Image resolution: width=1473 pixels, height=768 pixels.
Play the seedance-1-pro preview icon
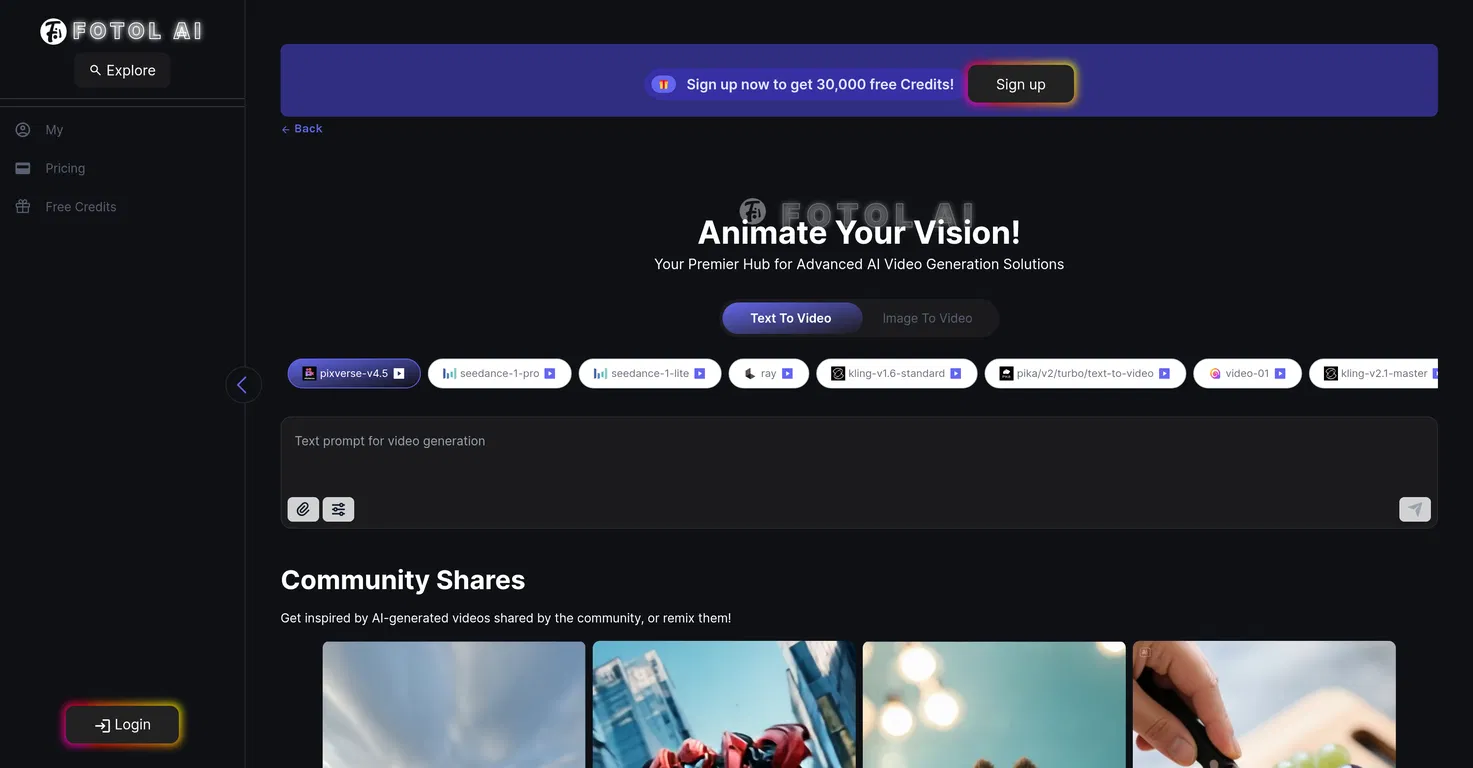point(550,374)
